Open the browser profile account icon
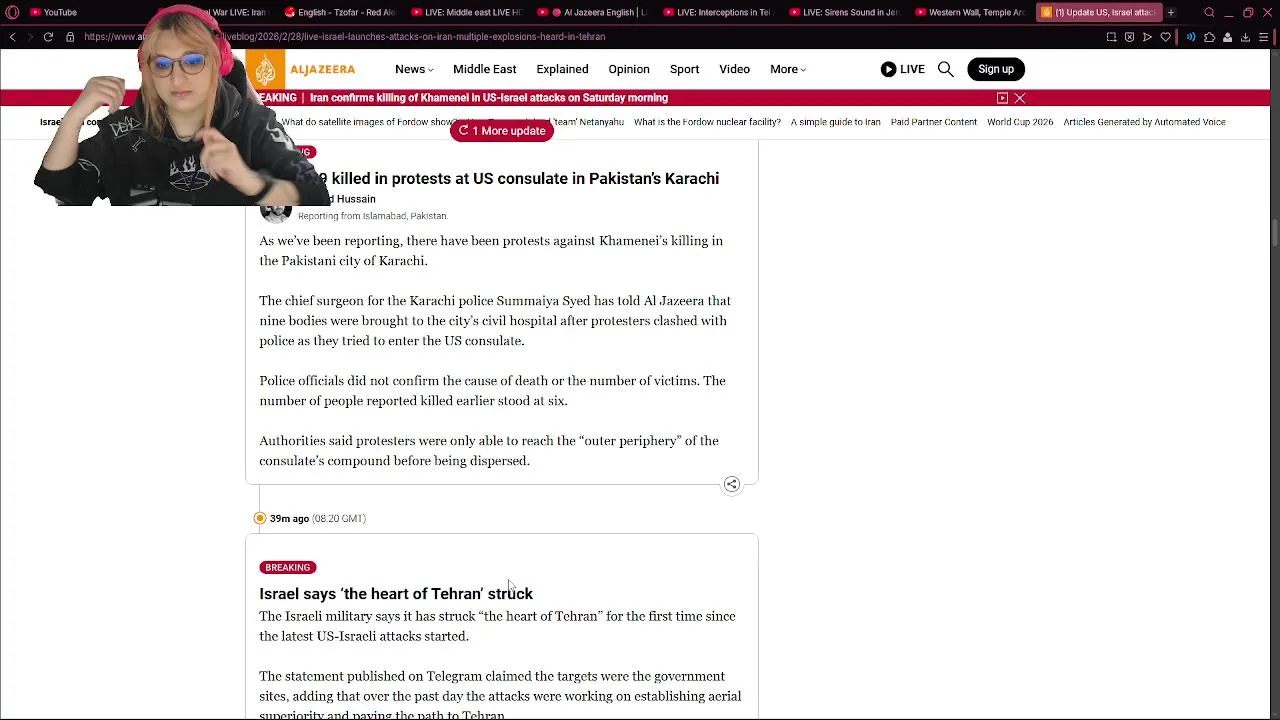 (1227, 37)
